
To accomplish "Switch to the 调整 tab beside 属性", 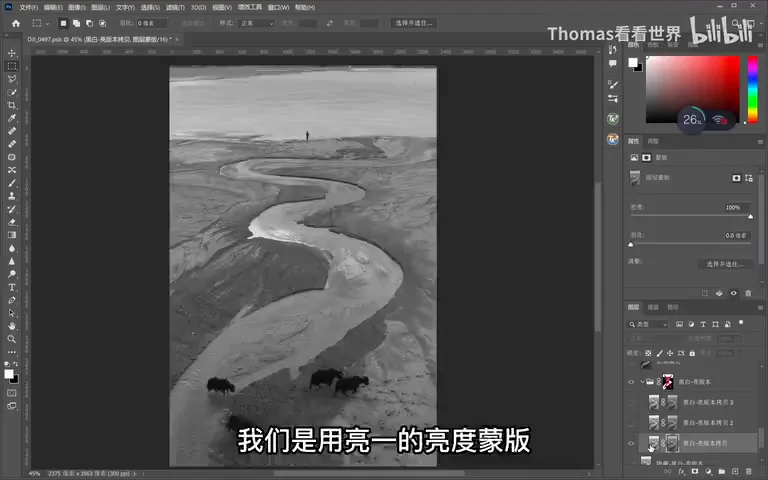I will click(653, 141).
